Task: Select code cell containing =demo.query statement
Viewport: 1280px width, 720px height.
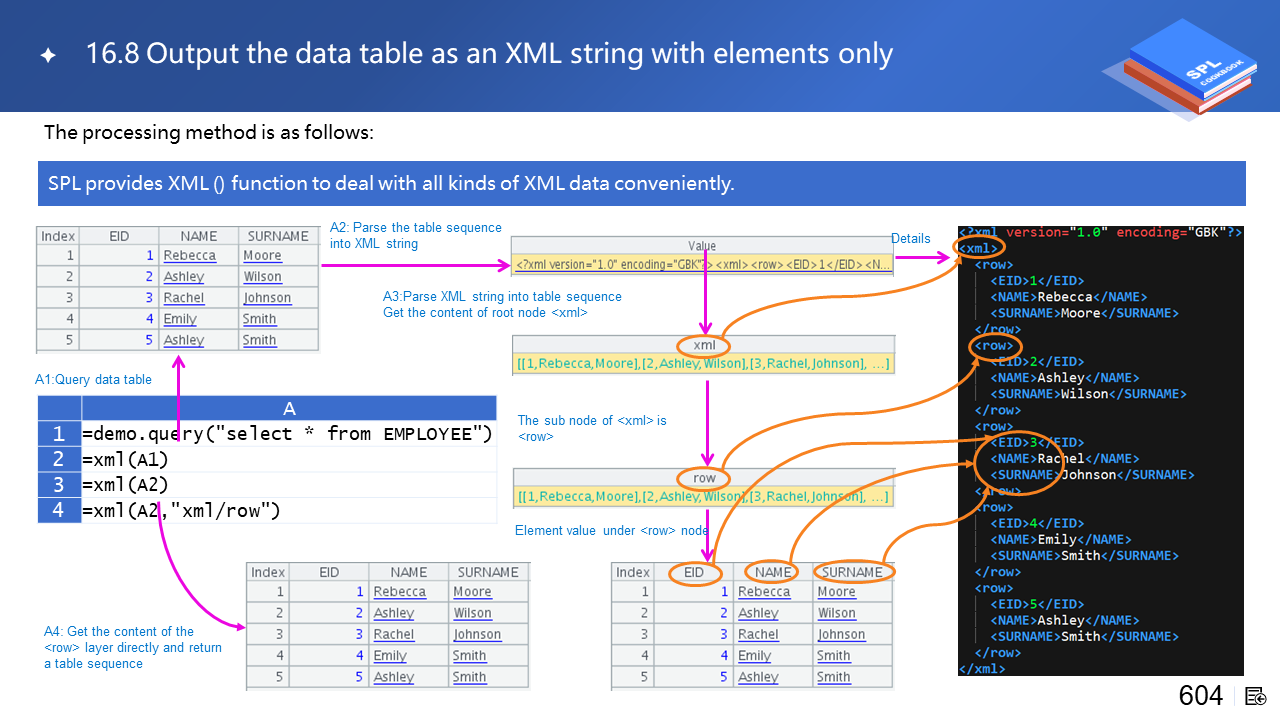Action: (288, 434)
